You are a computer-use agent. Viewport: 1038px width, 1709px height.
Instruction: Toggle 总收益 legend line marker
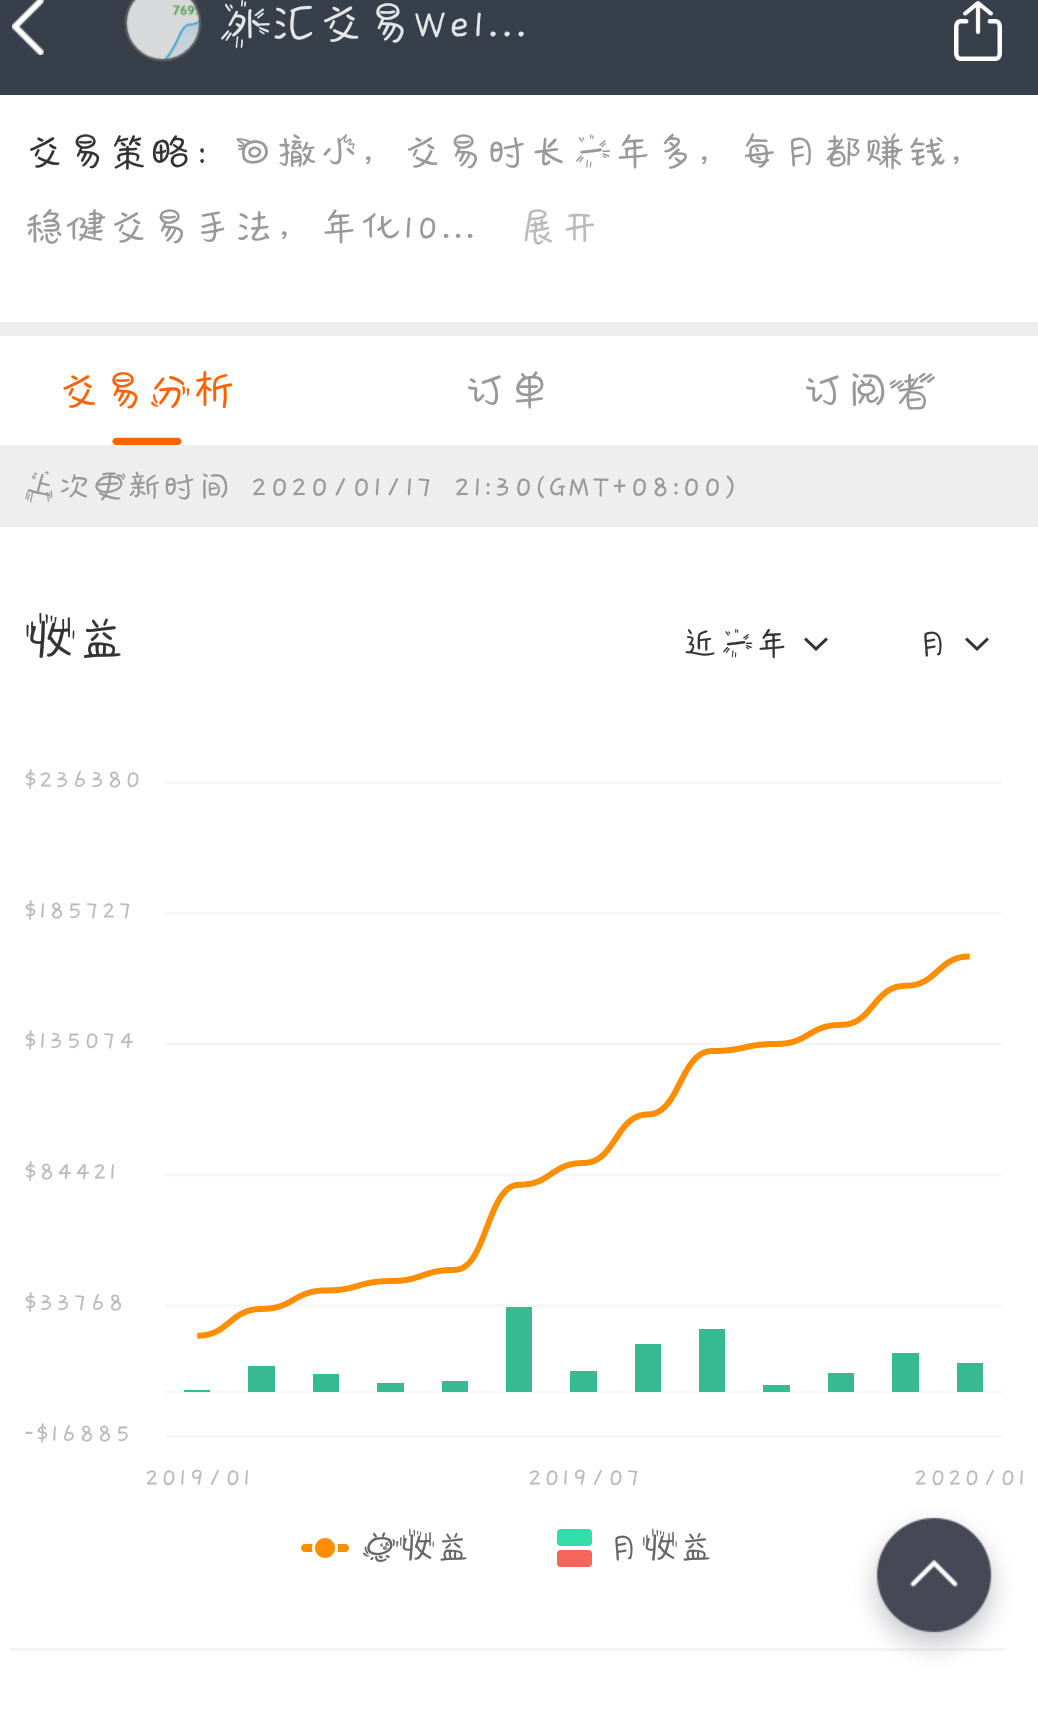(325, 1548)
